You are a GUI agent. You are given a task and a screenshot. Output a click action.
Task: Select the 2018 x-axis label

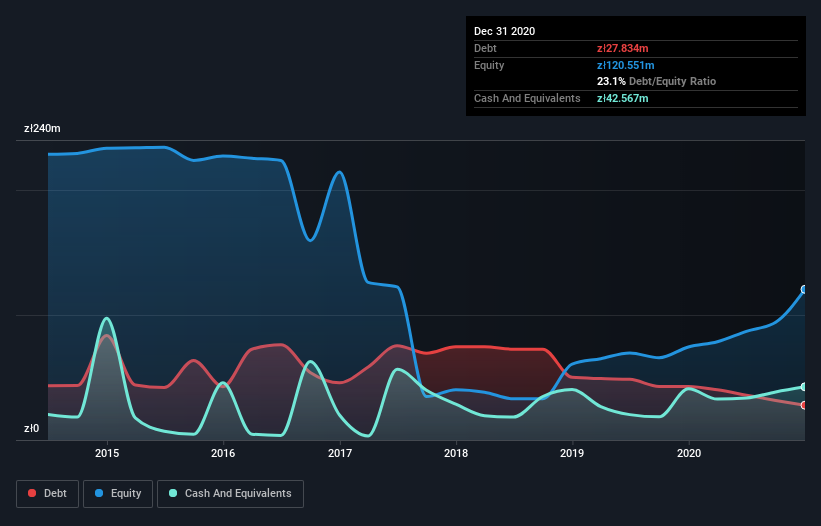click(456, 453)
